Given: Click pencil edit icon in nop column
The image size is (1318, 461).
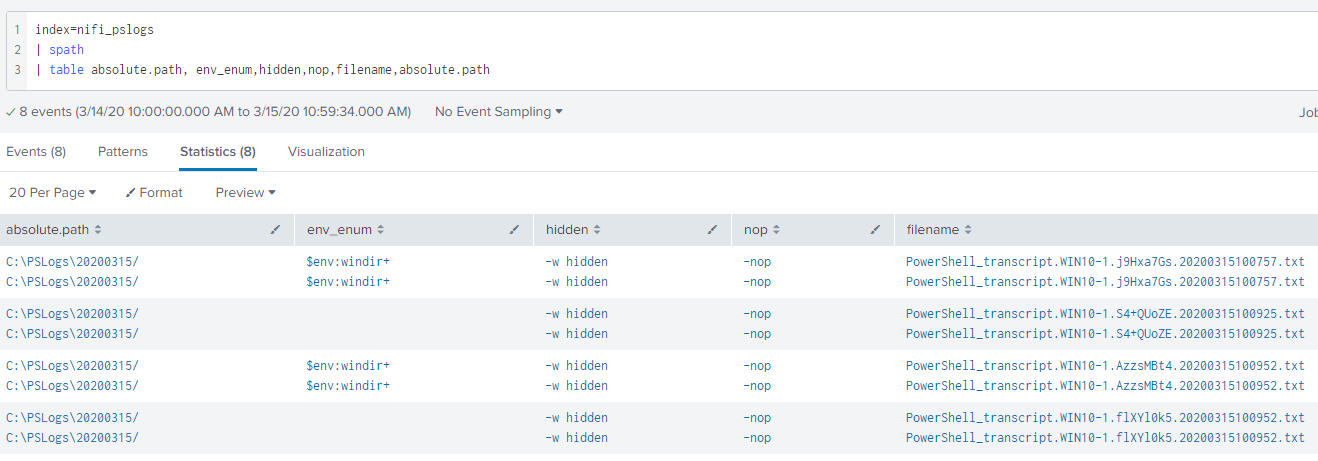Looking at the screenshot, I should click(x=875, y=230).
